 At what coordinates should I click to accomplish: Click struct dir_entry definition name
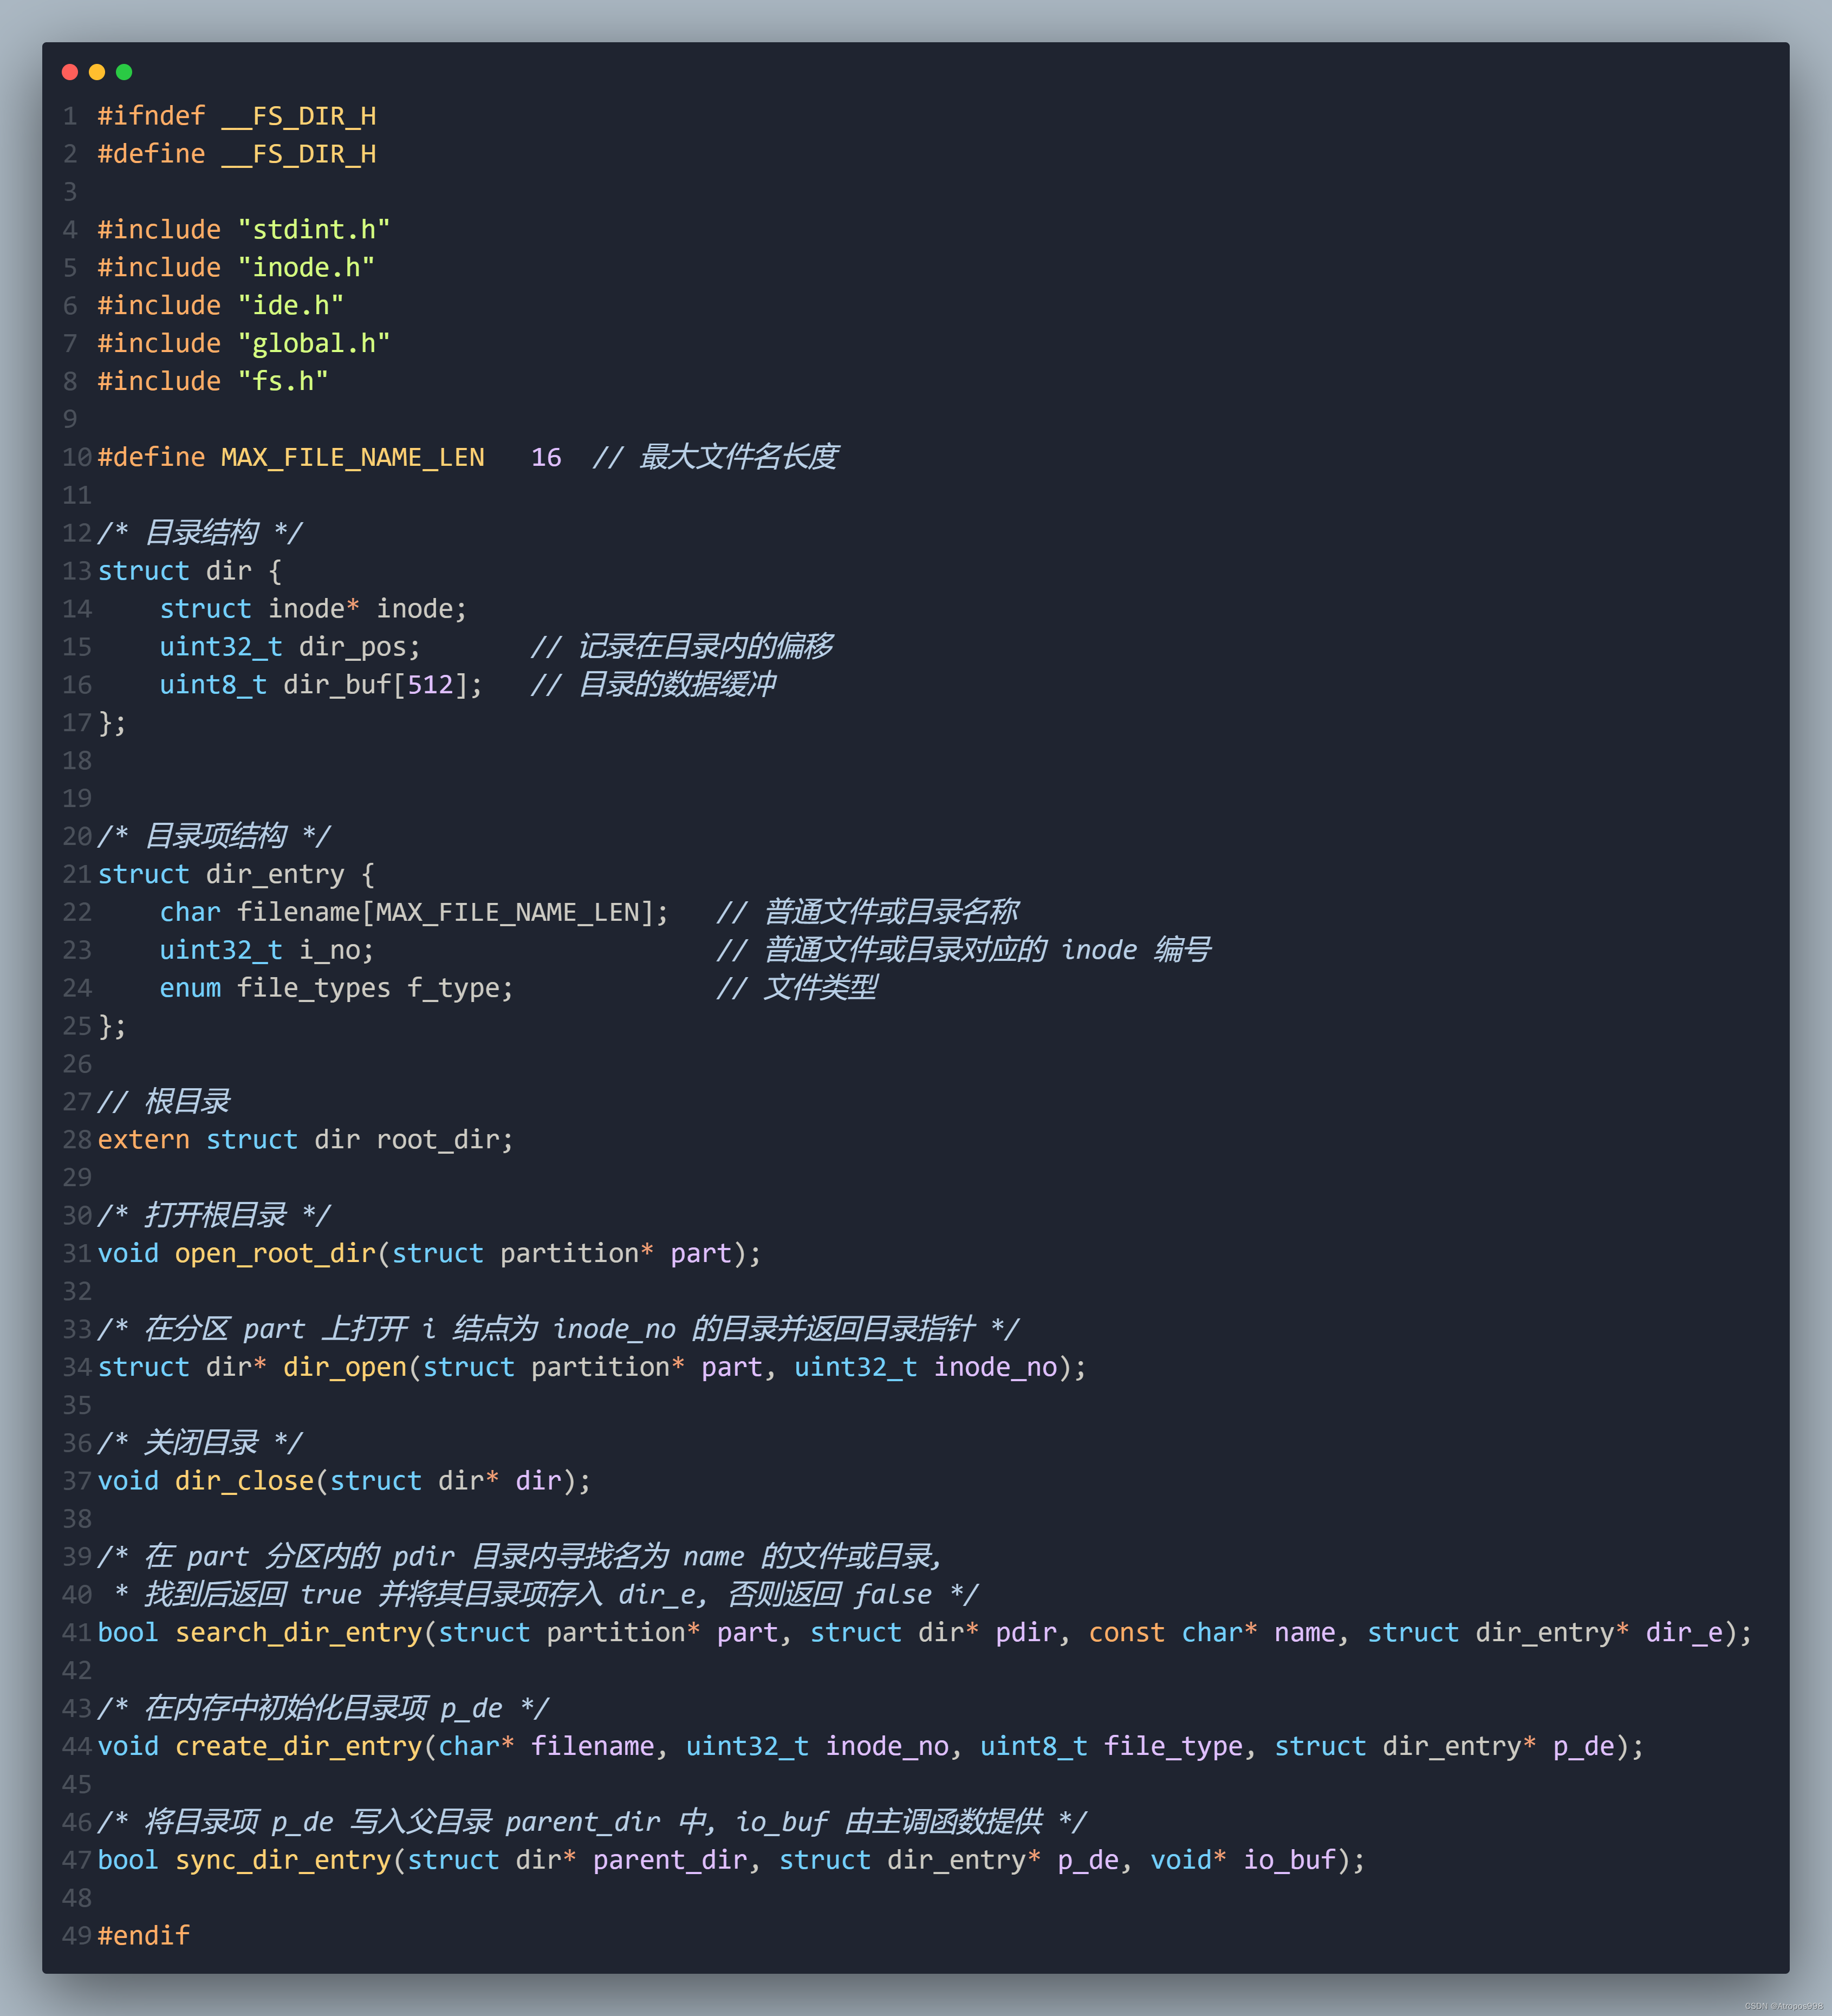coord(275,875)
